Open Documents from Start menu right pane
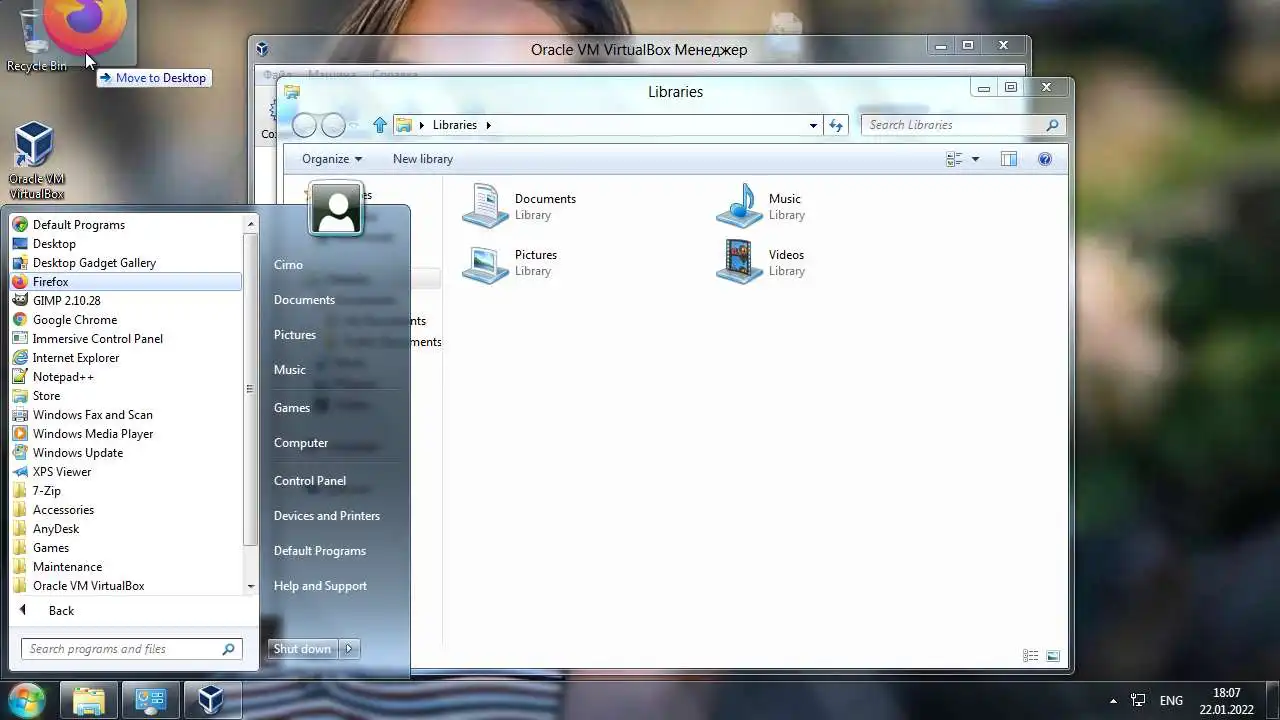The image size is (1280, 720). point(304,300)
